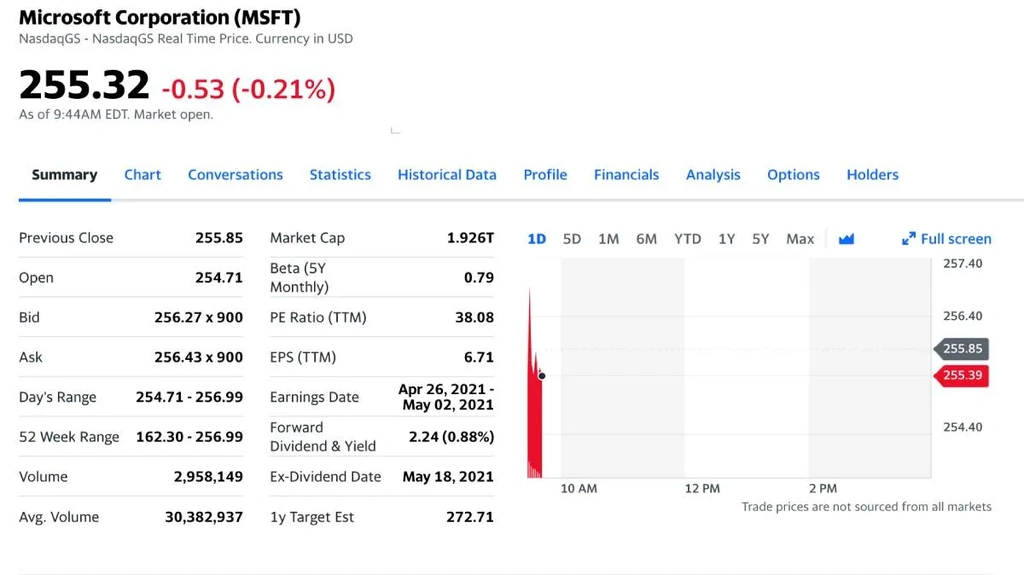Image resolution: width=1024 pixels, height=575 pixels.
Task: Click the Full screen expand icon
Action: [x=908, y=239]
